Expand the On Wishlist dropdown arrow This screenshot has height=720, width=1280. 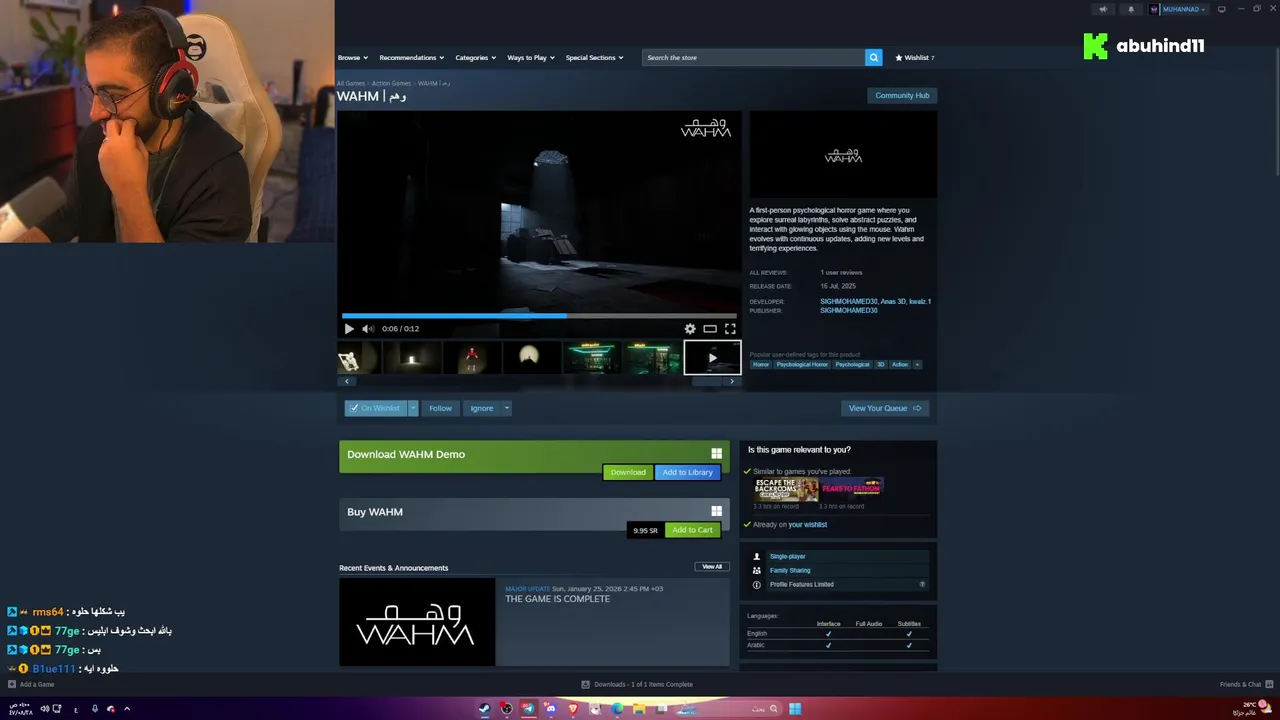(413, 408)
